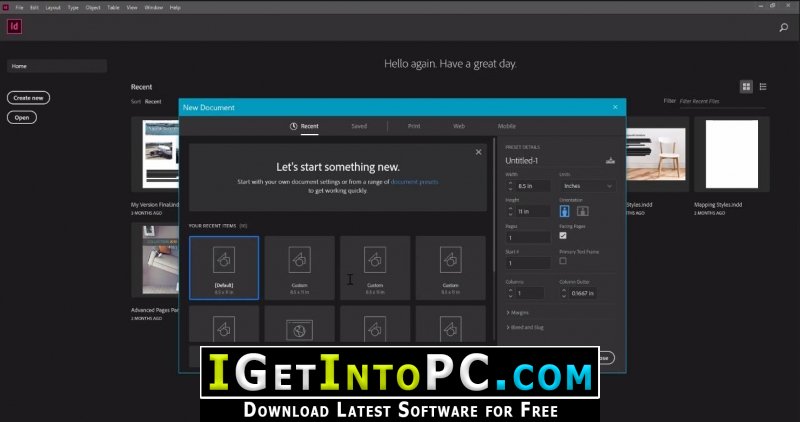Open the View menu

(x=132, y=8)
